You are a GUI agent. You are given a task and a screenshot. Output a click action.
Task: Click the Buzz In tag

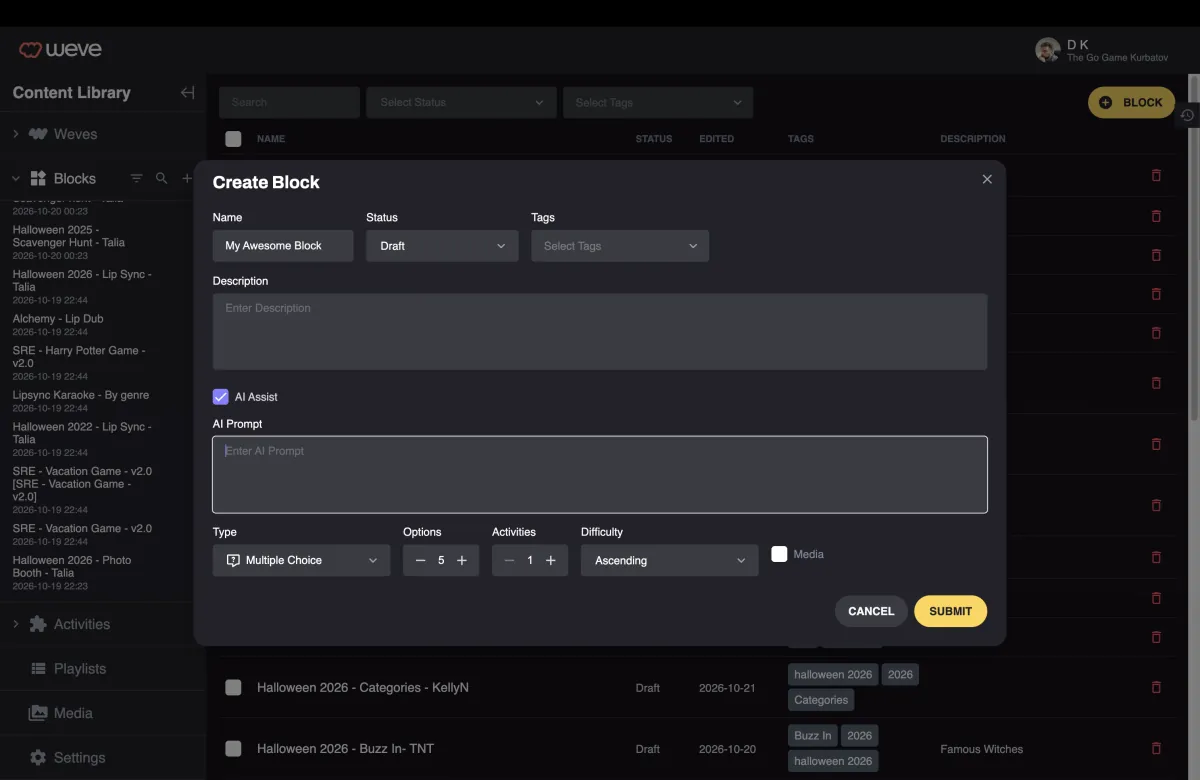812,735
